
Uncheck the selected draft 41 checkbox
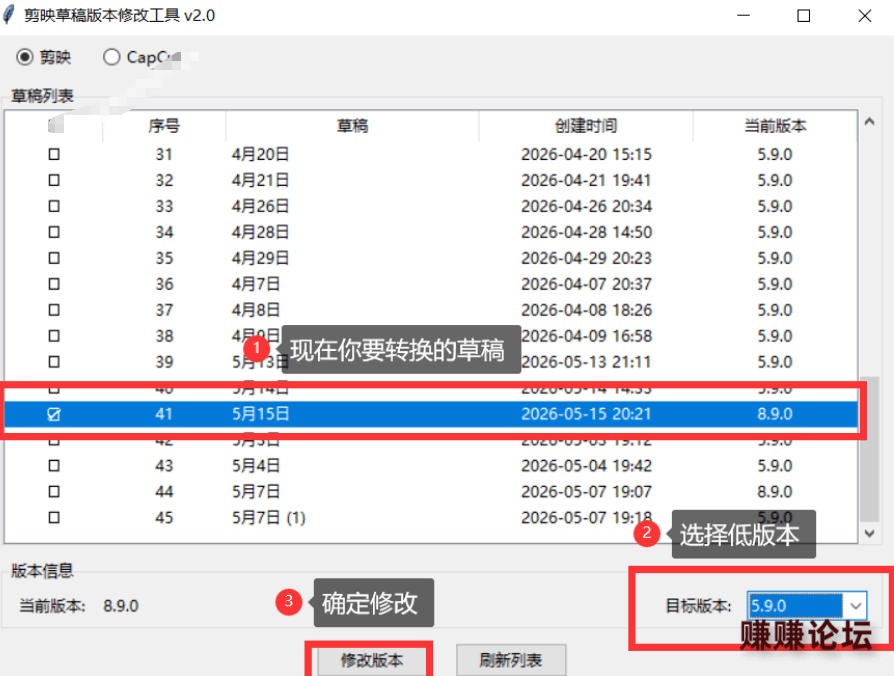pos(54,414)
